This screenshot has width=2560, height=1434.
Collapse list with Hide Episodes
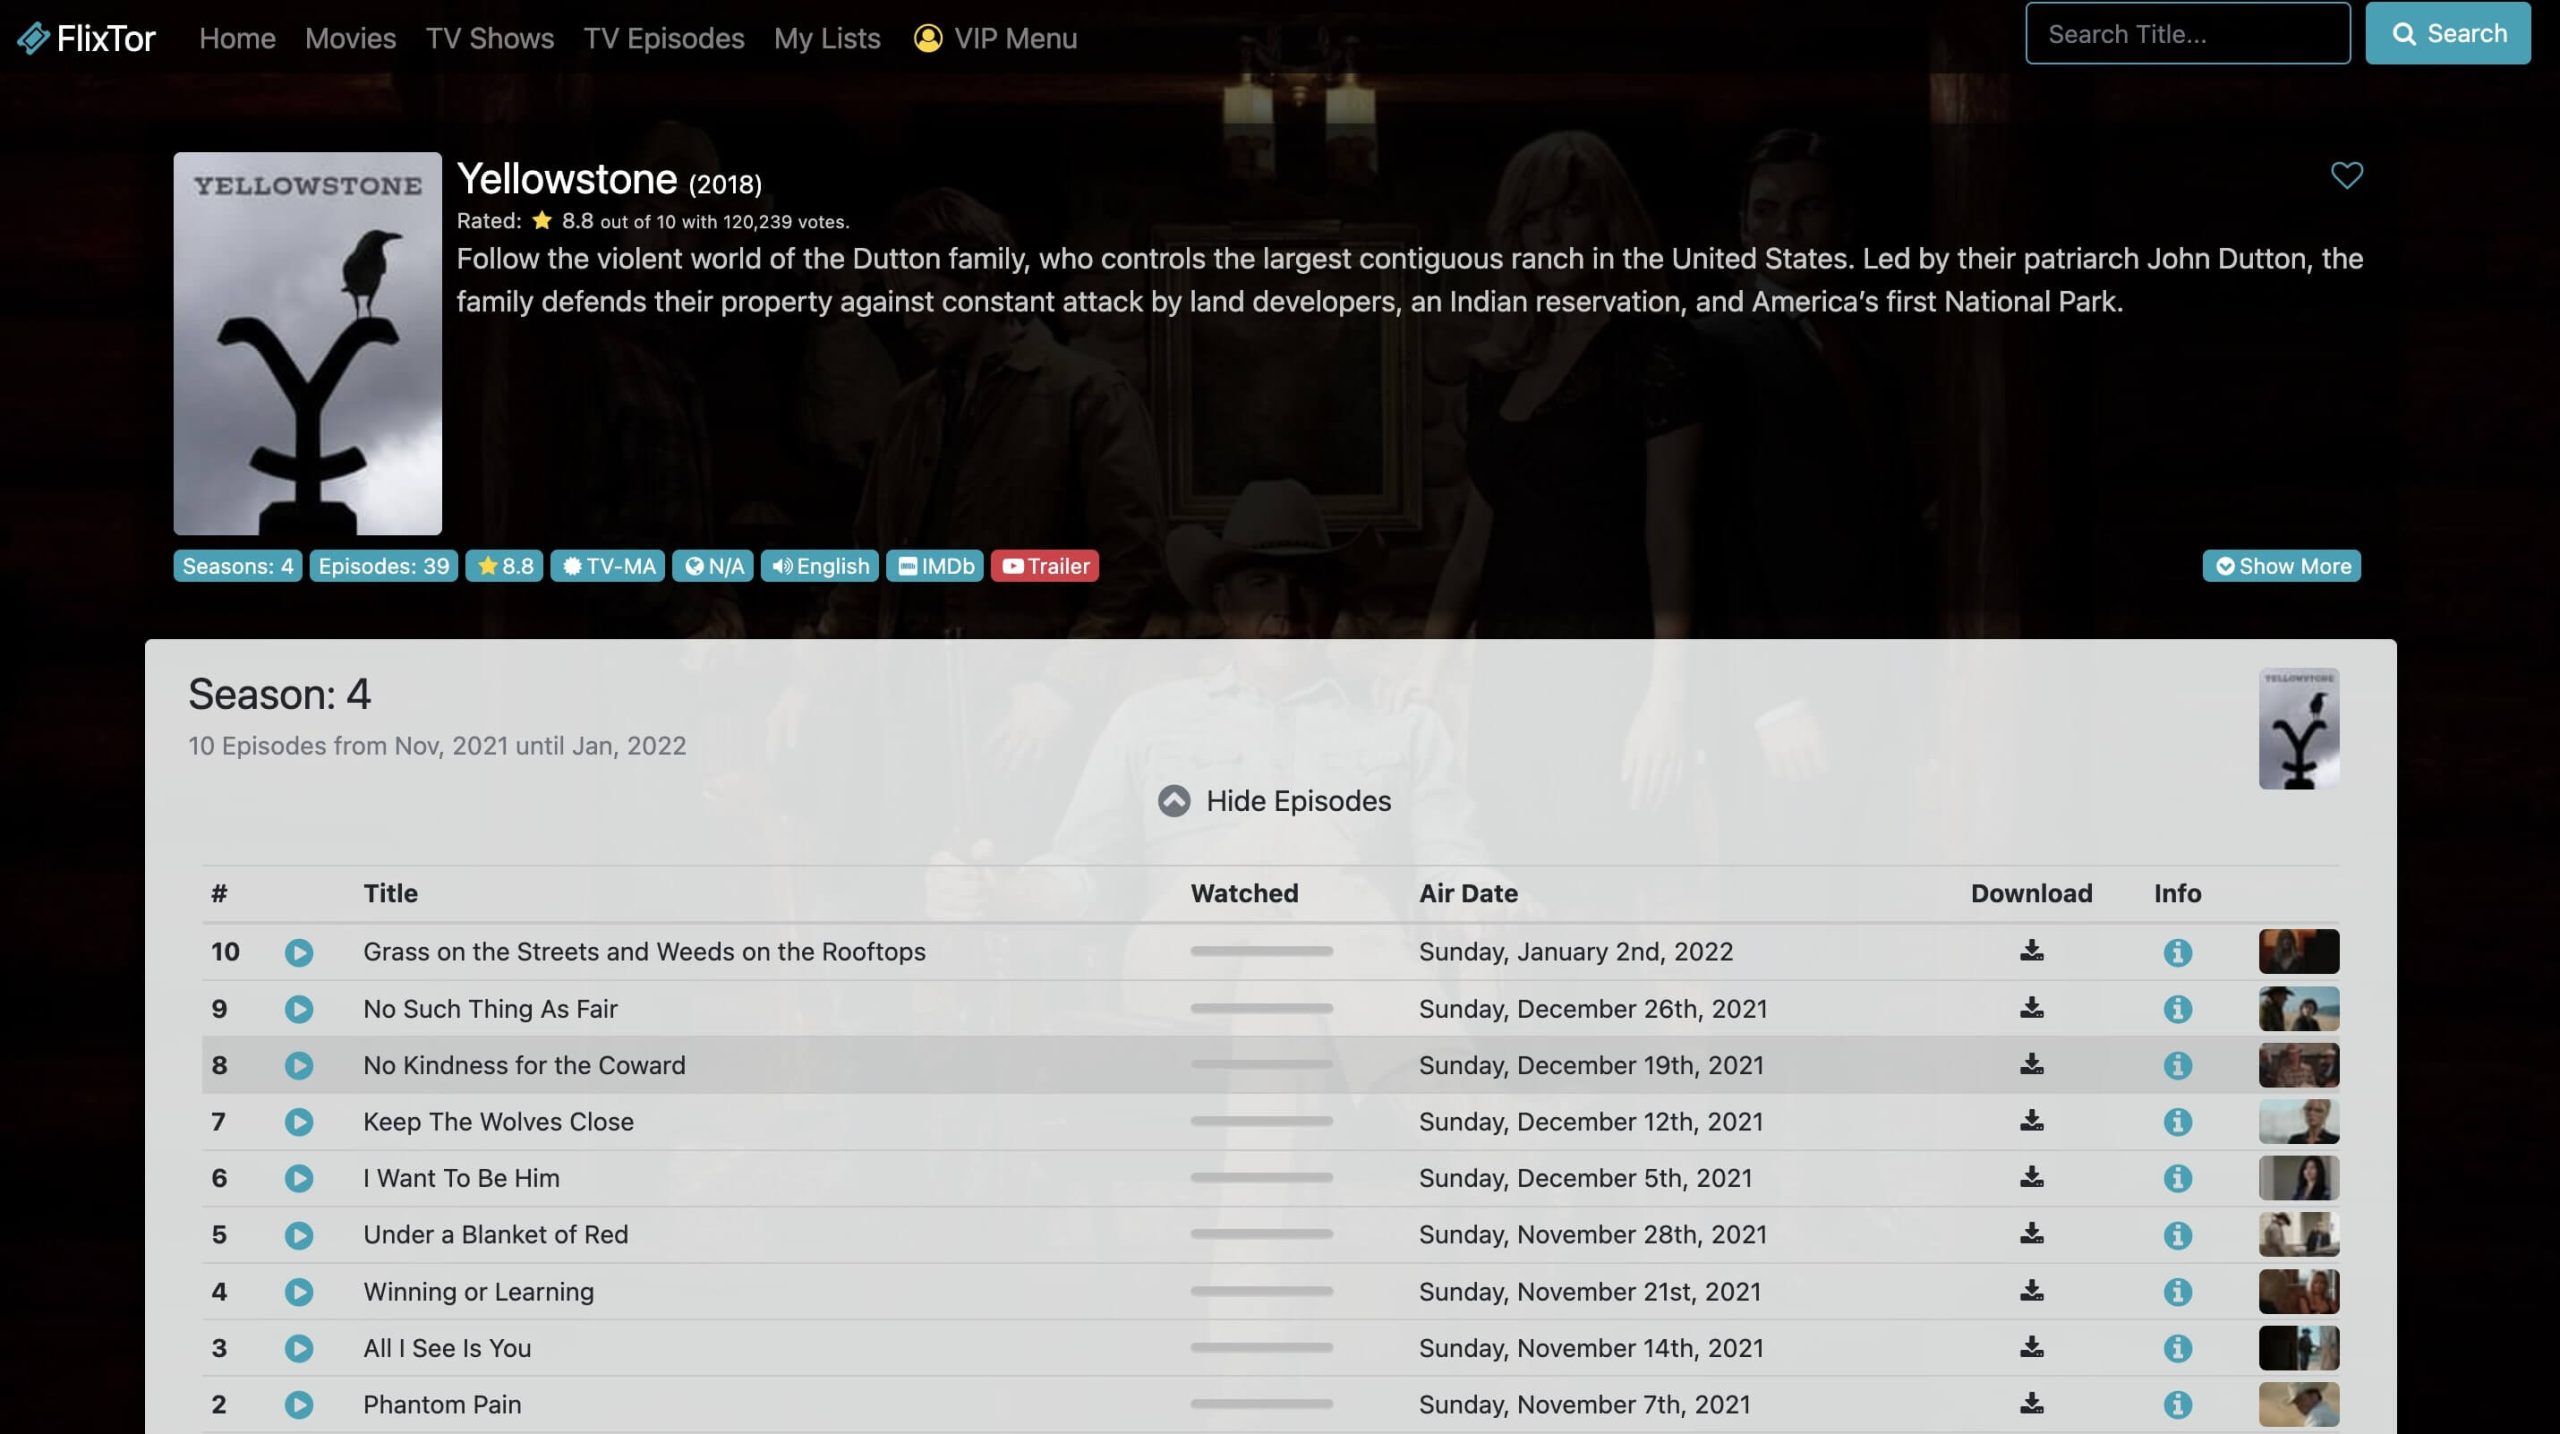coord(1274,801)
